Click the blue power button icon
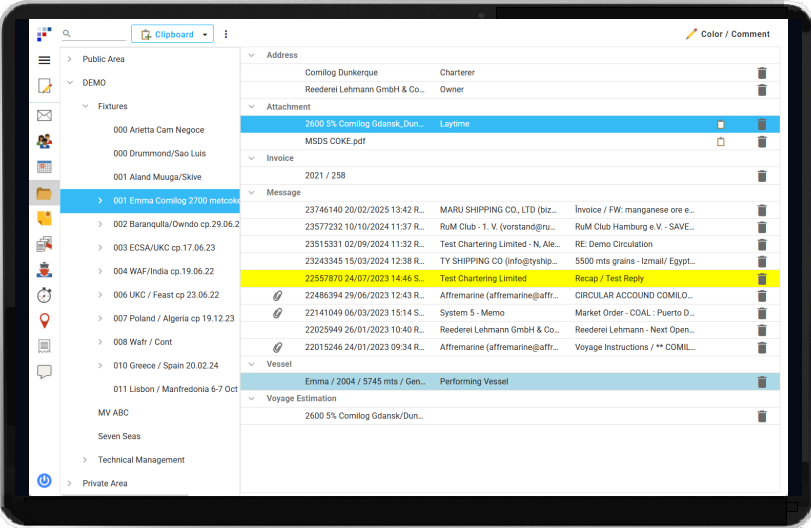 44,480
